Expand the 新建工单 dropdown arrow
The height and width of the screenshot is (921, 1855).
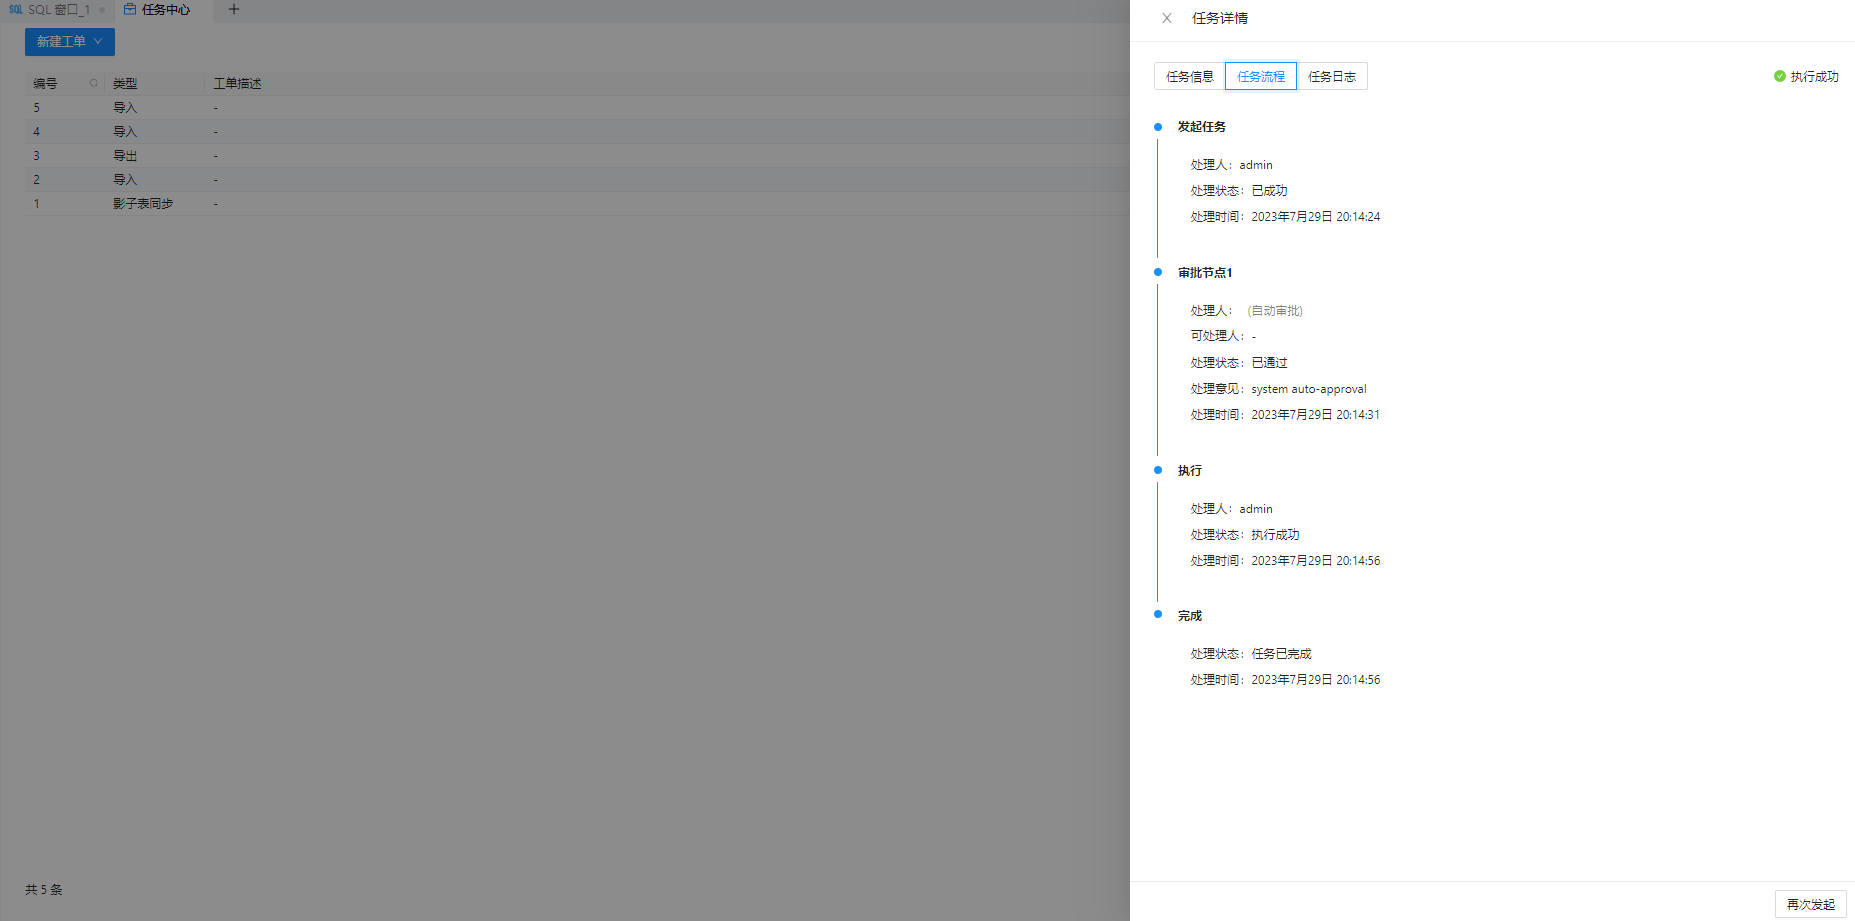pos(98,41)
